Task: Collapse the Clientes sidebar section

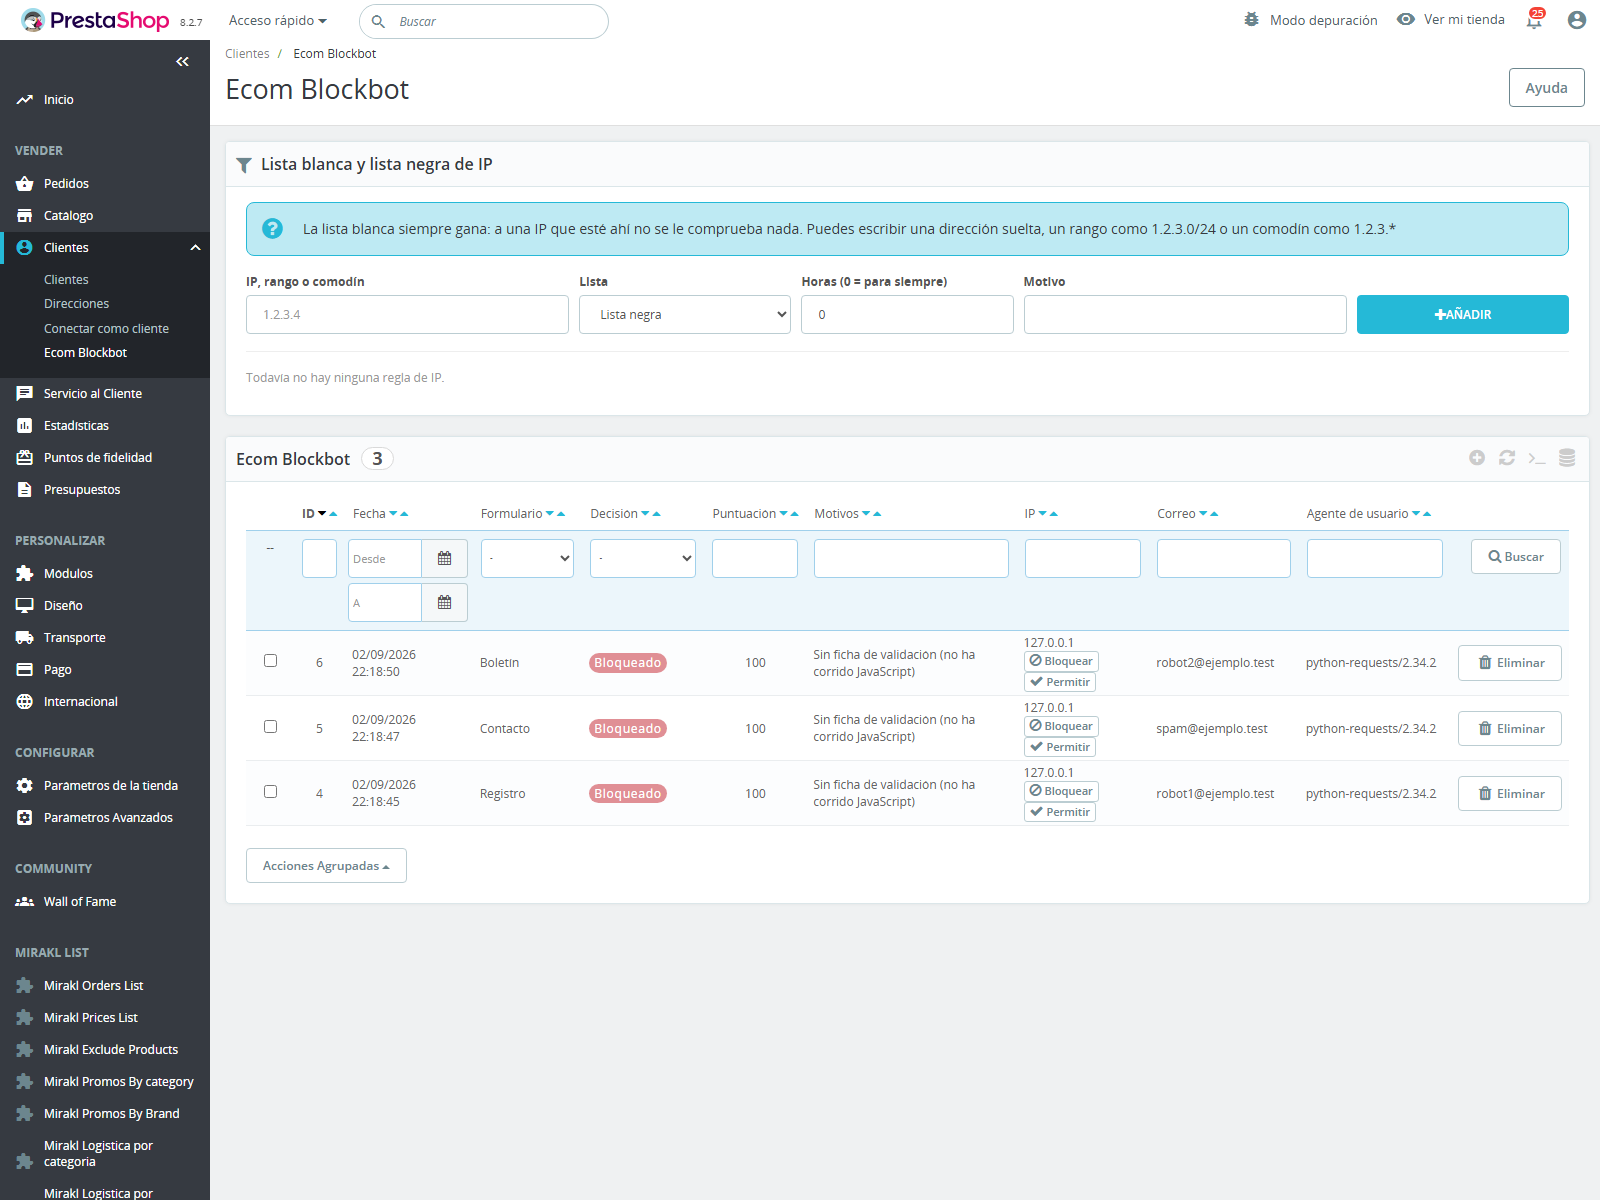Action: point(195,248)
